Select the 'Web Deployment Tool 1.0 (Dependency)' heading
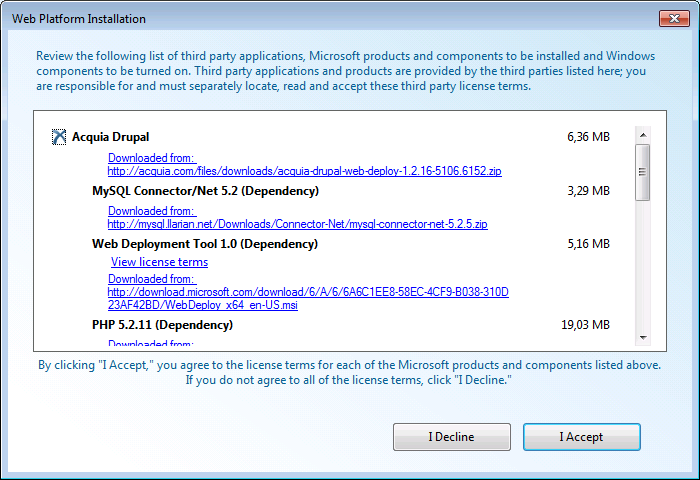 205,244
